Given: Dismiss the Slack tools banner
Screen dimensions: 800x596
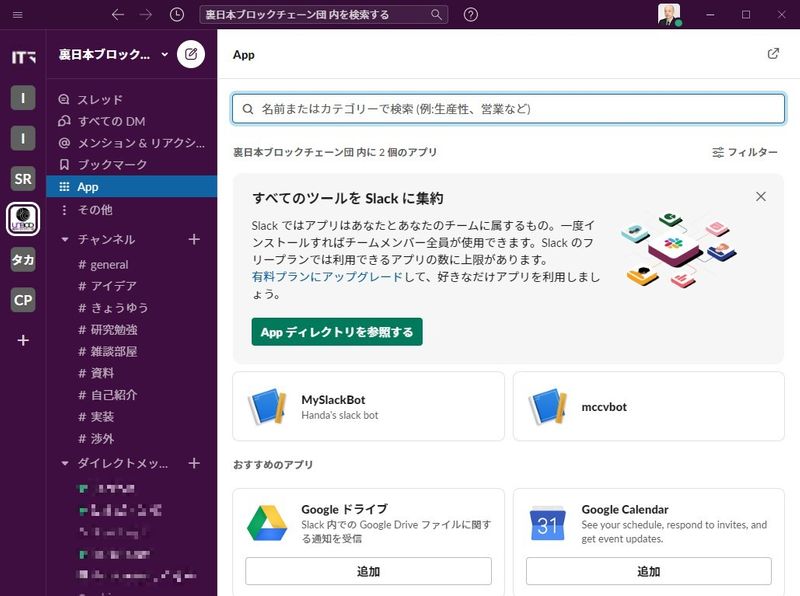Looking at the screenshot, I should (761, 197).
